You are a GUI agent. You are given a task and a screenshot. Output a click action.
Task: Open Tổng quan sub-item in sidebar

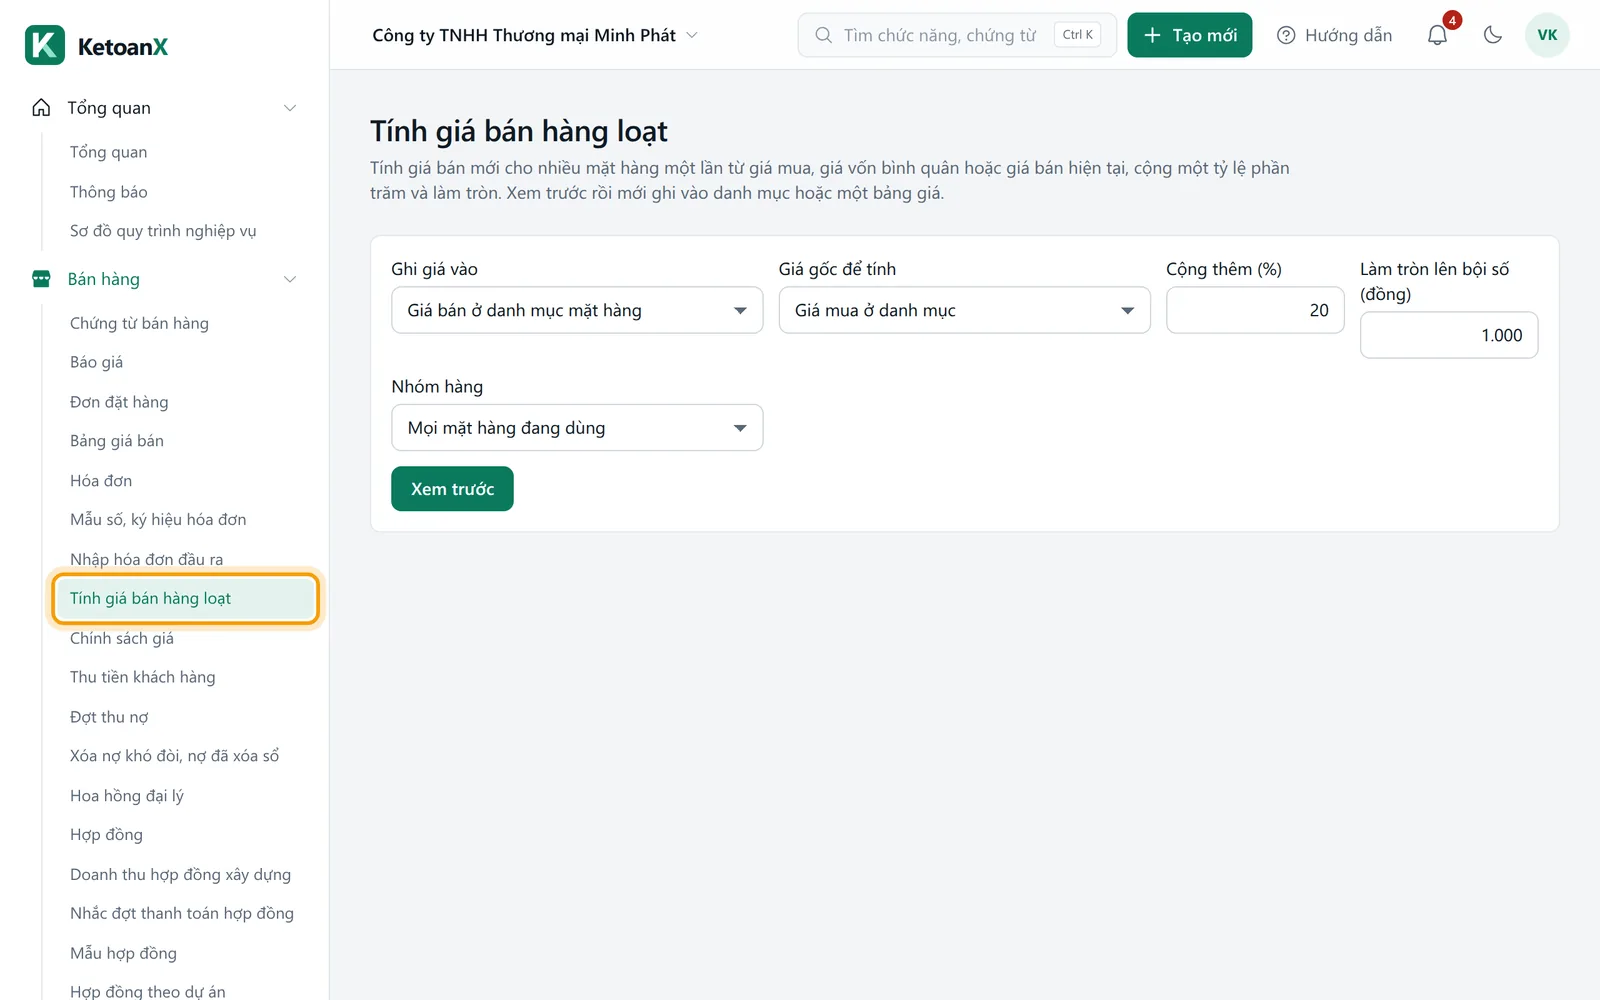[x=109, y=152]
